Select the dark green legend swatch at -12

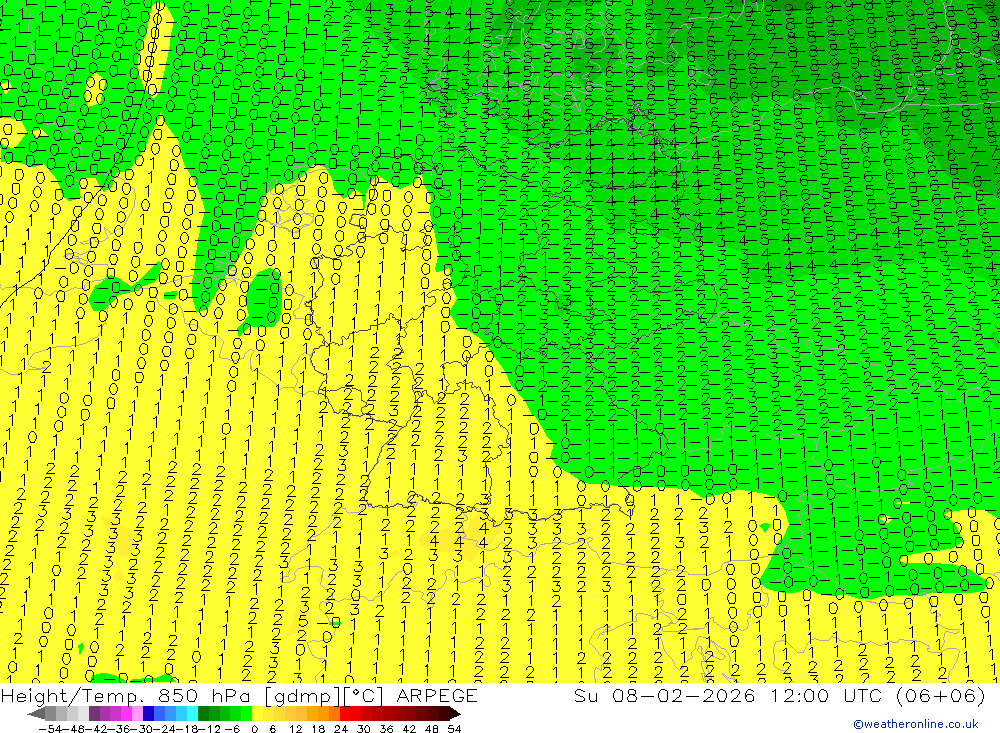[x=203, y=713]
